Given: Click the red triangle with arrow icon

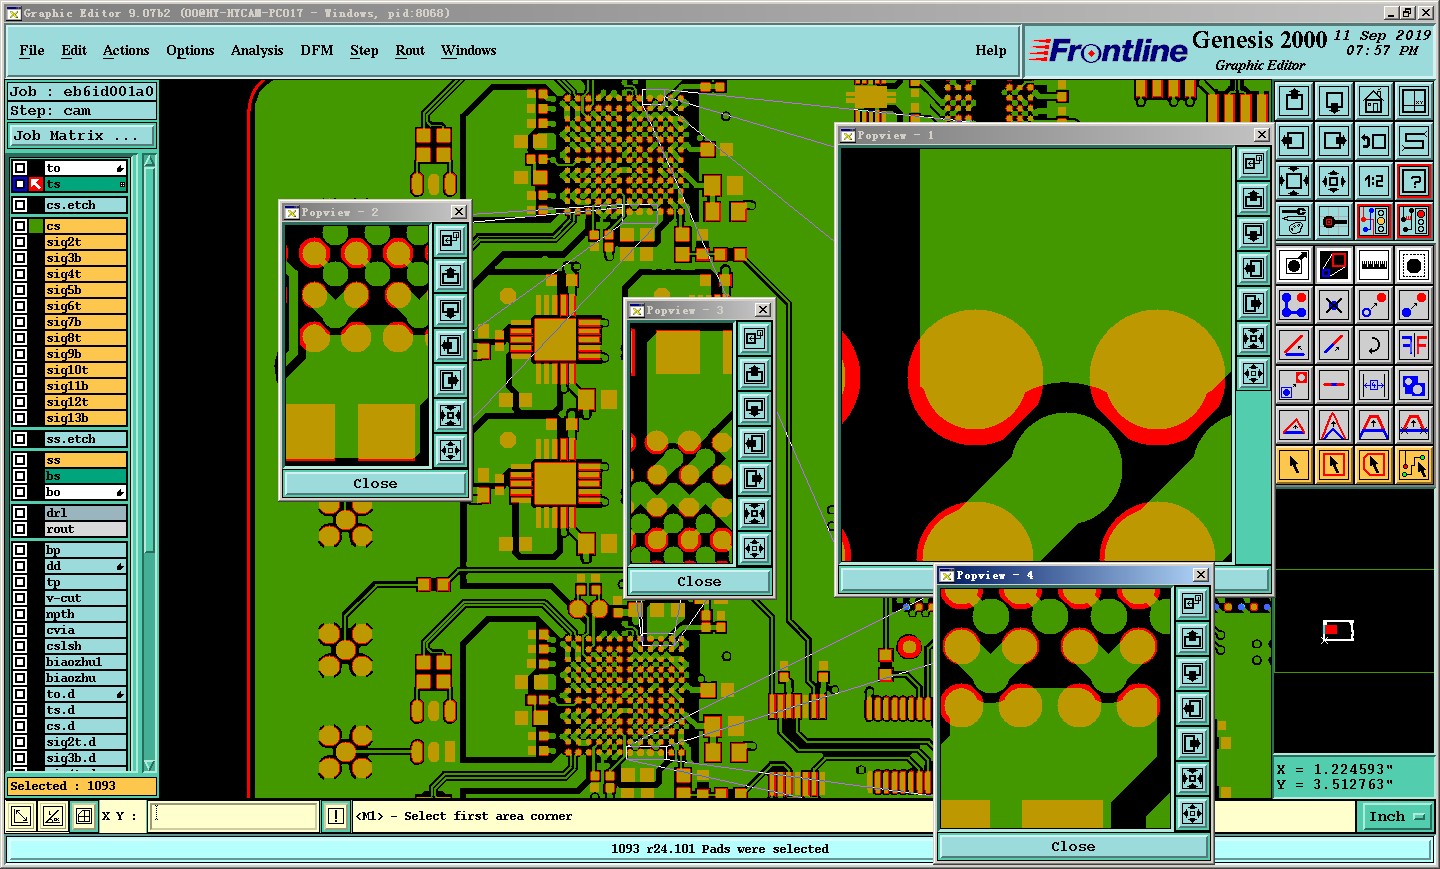Looking at the screenshot, I should [1294, 425].
